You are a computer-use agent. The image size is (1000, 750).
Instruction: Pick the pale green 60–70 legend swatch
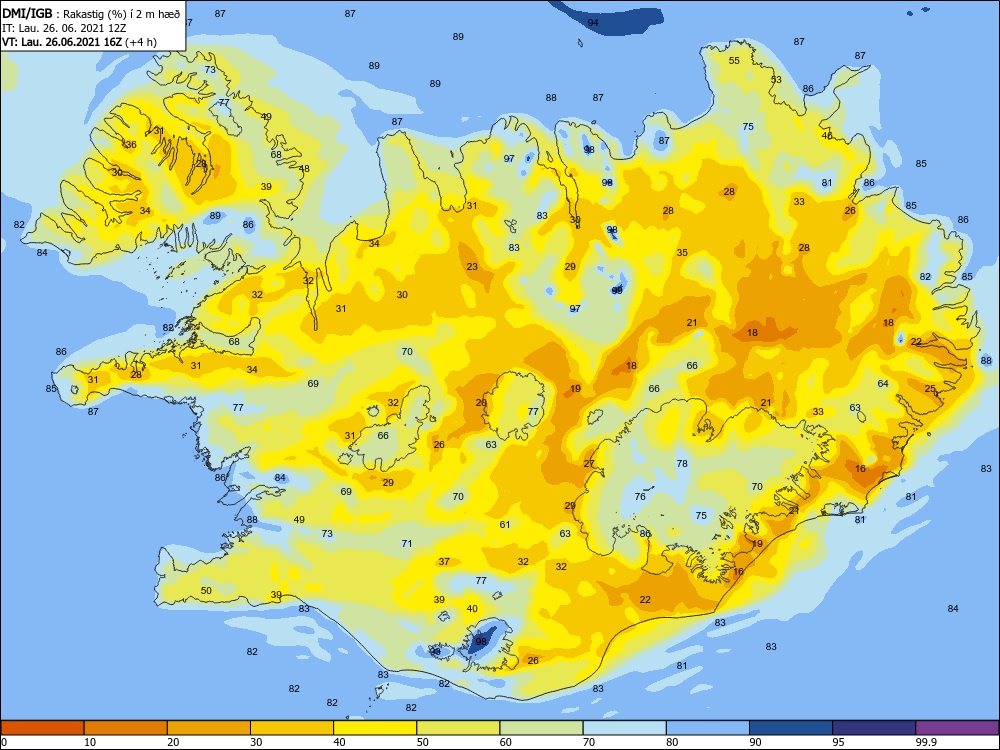[541, 728]
